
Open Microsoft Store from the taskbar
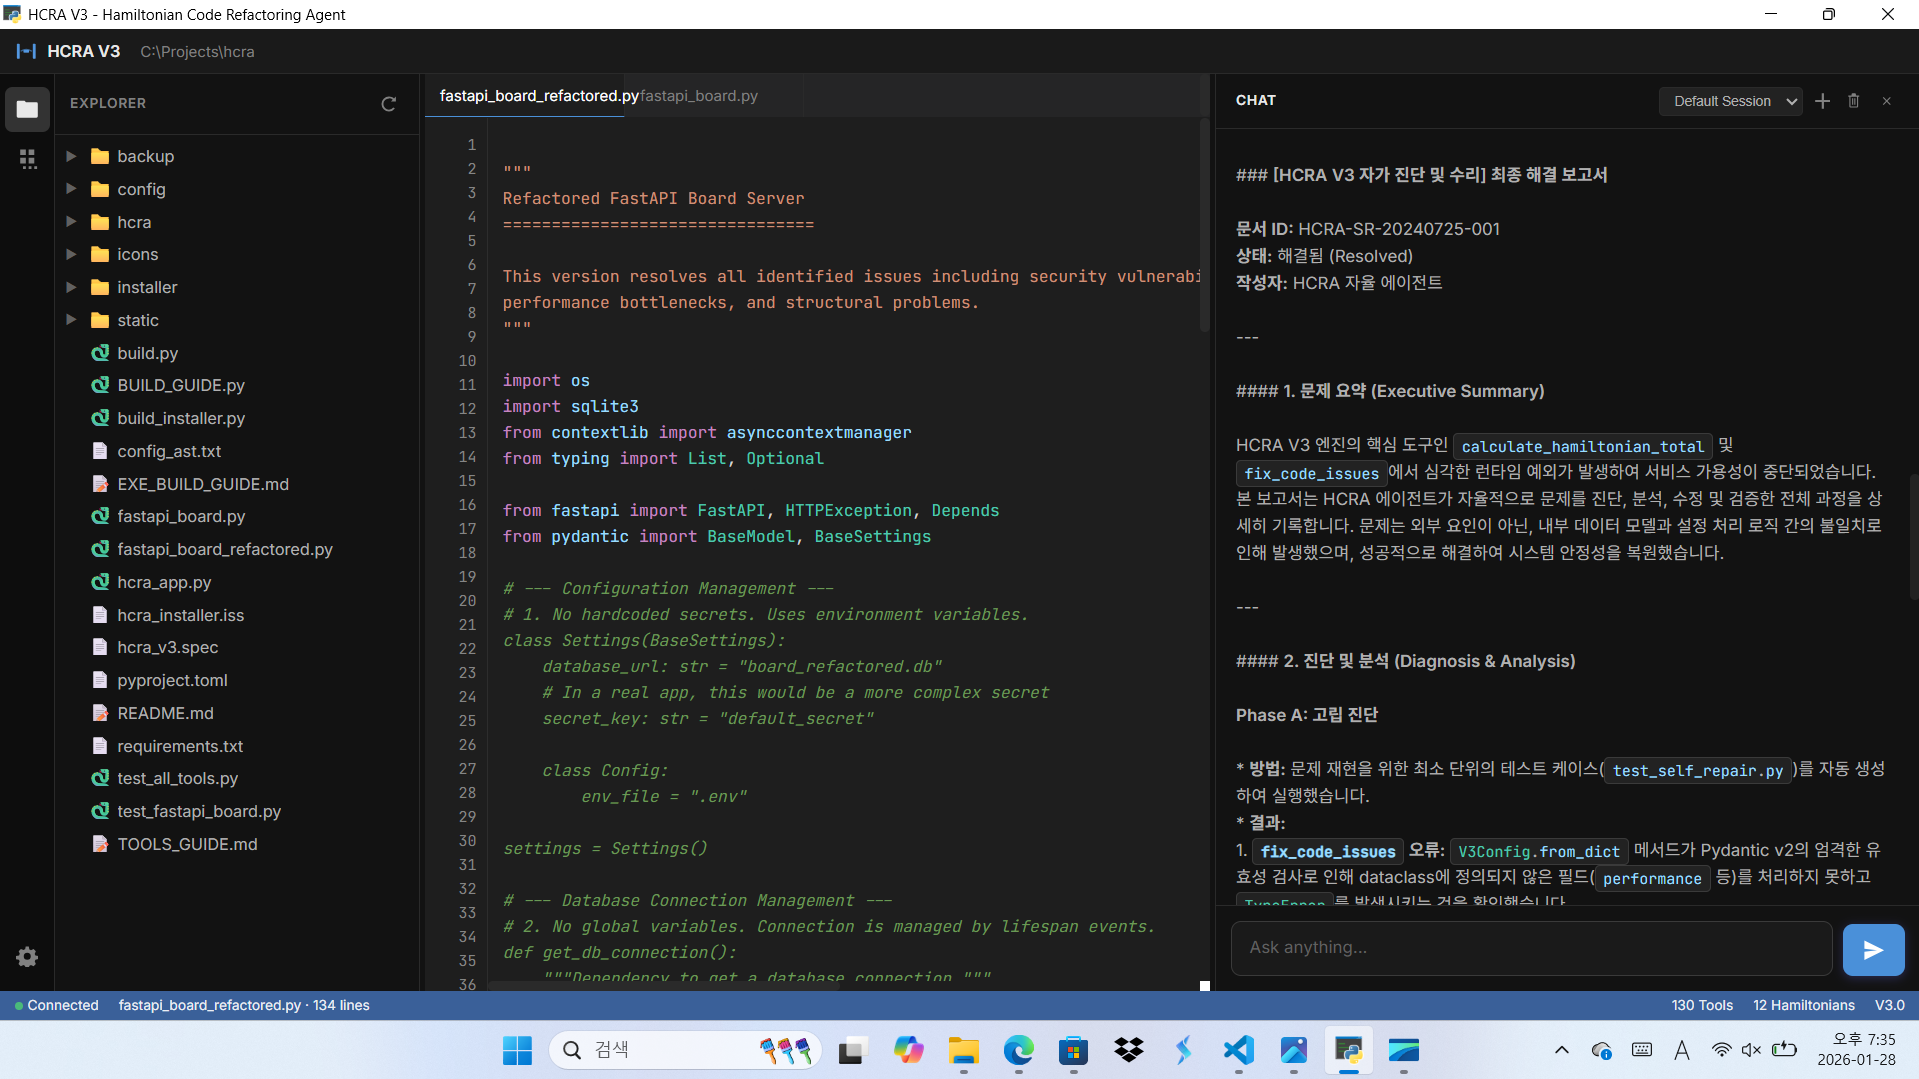coord(1073,1050)
